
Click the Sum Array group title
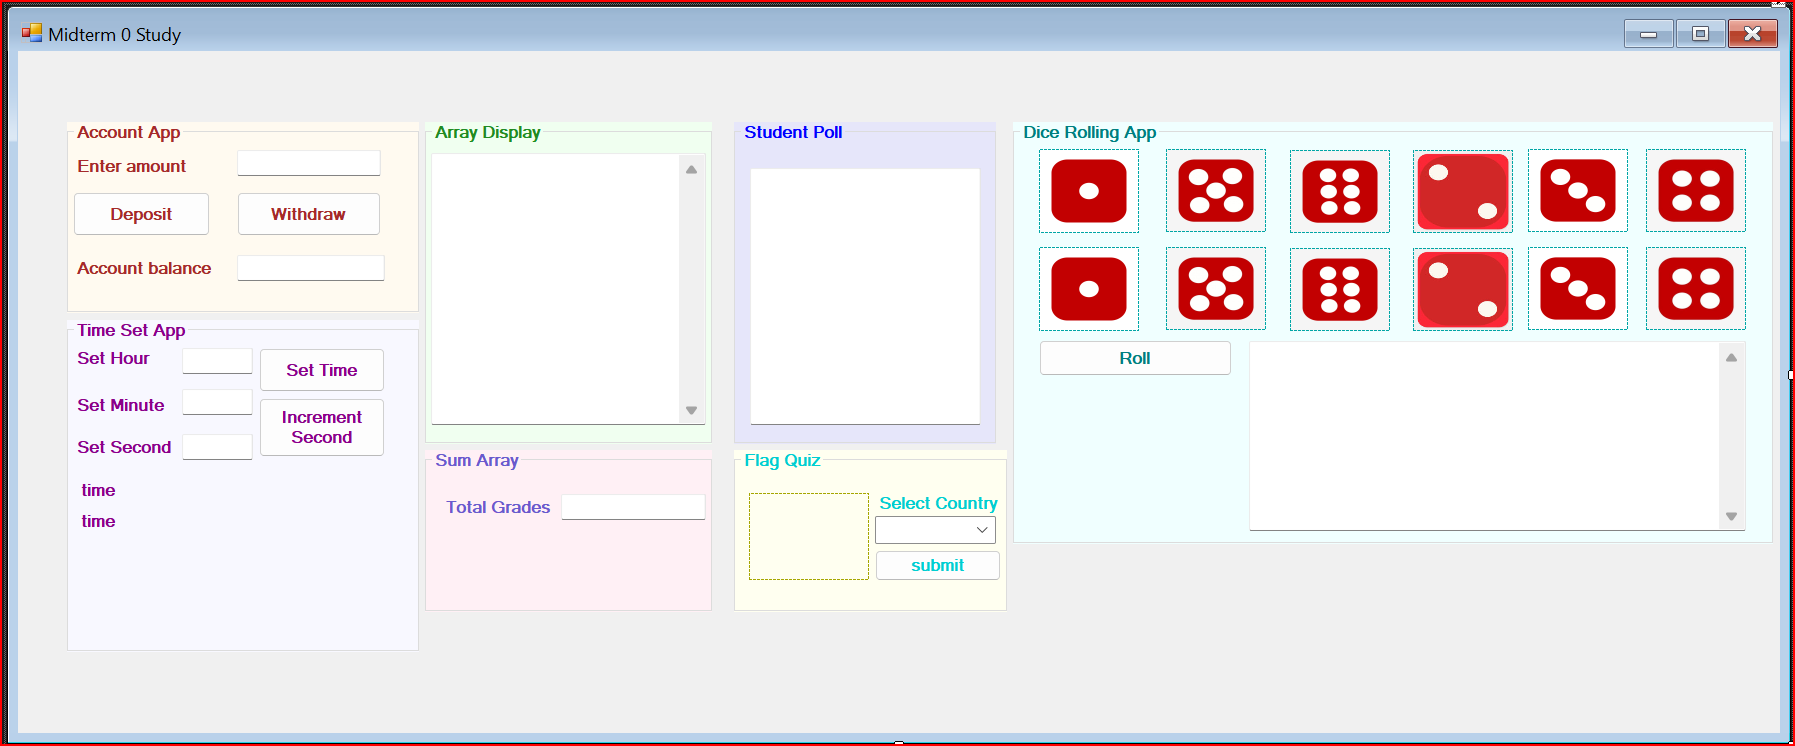(x=477, y=460)
